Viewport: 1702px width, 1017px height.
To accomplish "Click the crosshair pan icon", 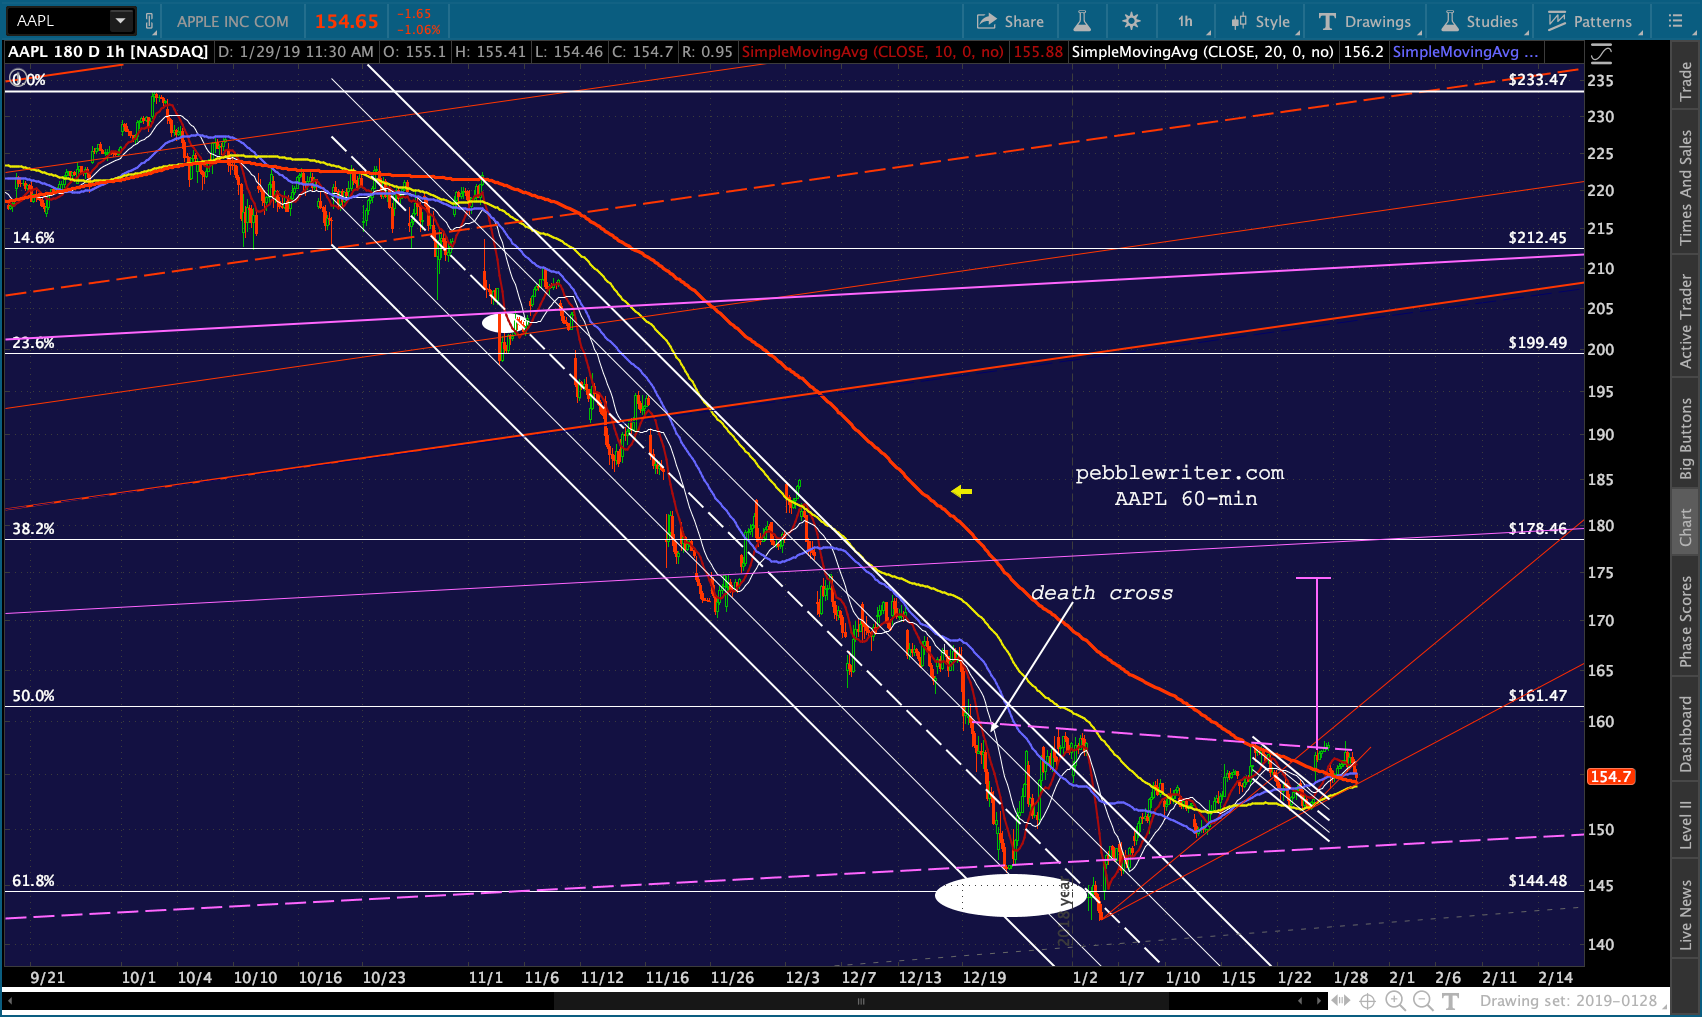I will pos(1367,1001).
